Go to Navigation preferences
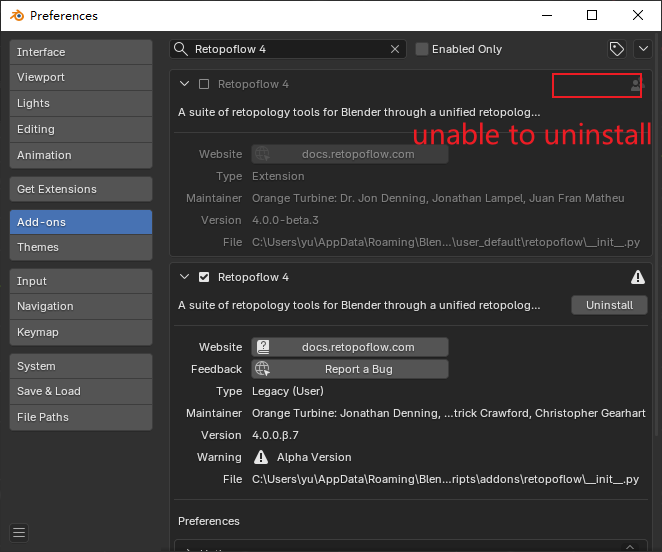This screenshot has height=552, width=662. coord(81,306)
